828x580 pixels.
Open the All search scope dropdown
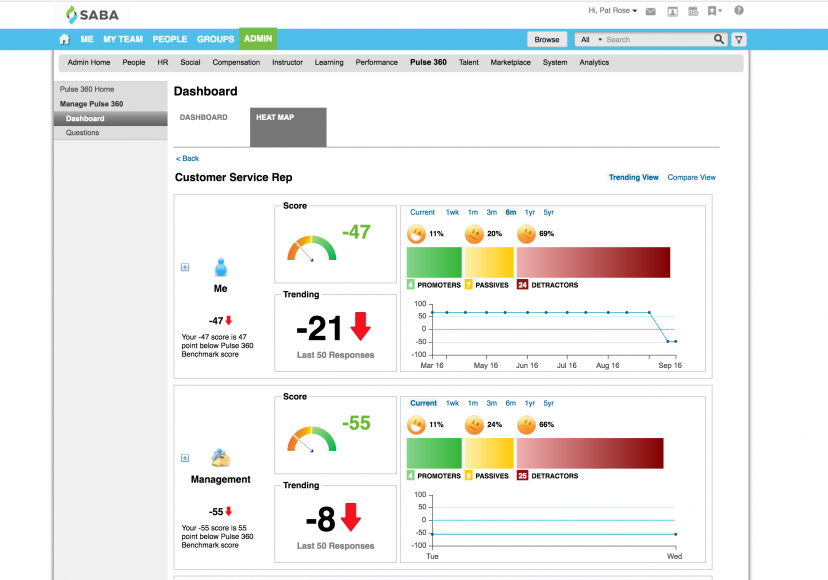(590, 39)
